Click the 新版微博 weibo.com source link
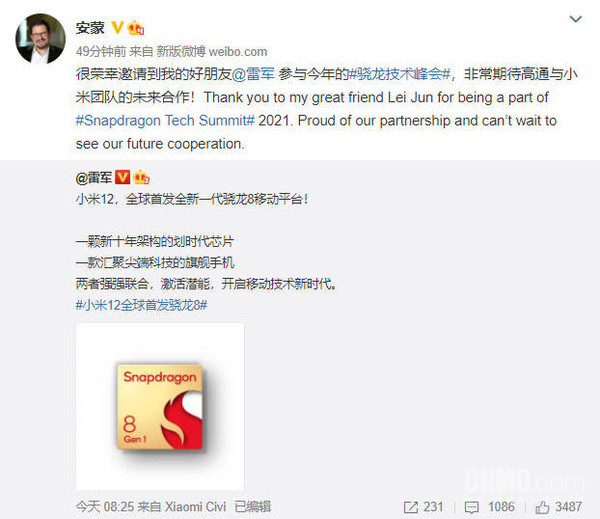600x519 pixels. pyautogui.click(x=212, y=51)
